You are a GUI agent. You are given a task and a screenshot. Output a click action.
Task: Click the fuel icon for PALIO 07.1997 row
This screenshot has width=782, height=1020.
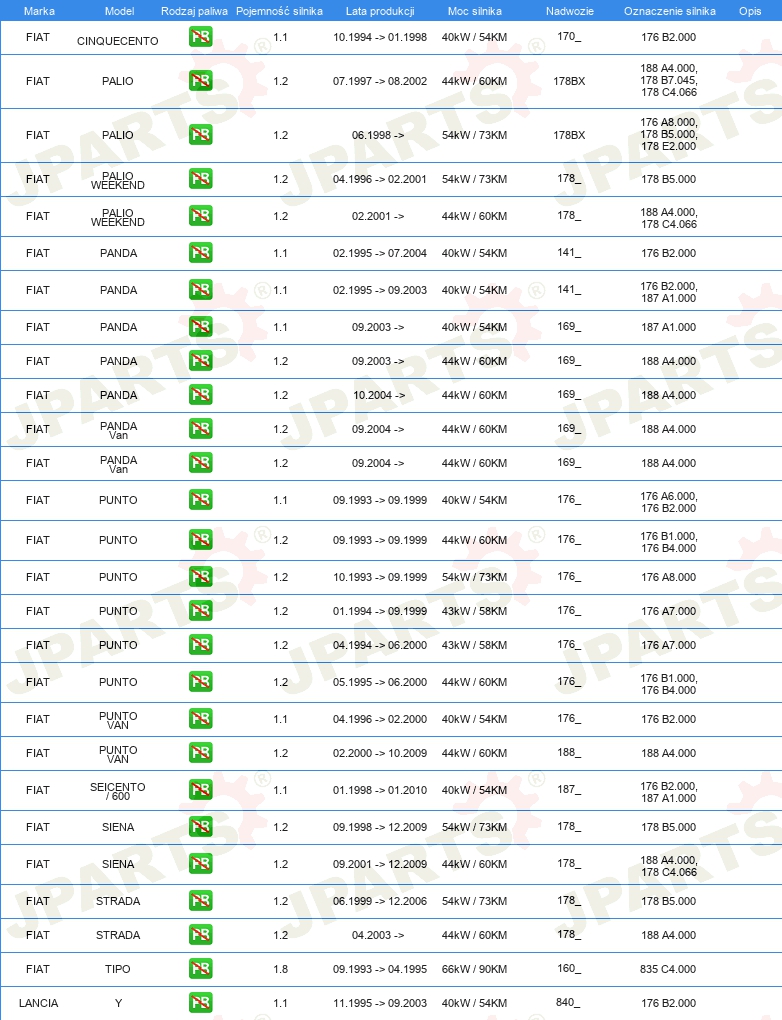click(200, 81)
